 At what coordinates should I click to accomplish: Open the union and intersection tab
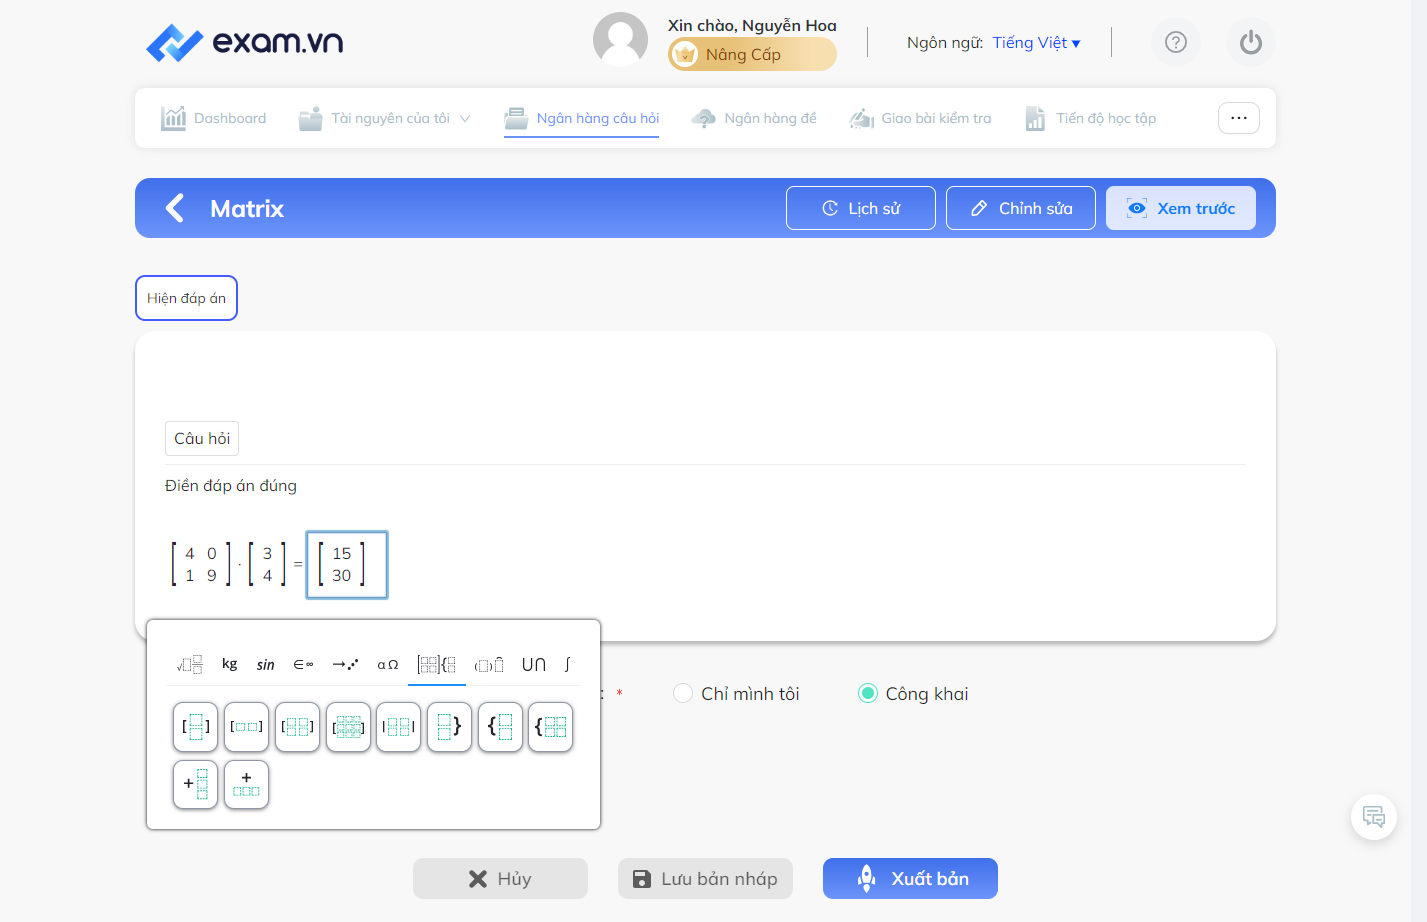click(534, 664)
